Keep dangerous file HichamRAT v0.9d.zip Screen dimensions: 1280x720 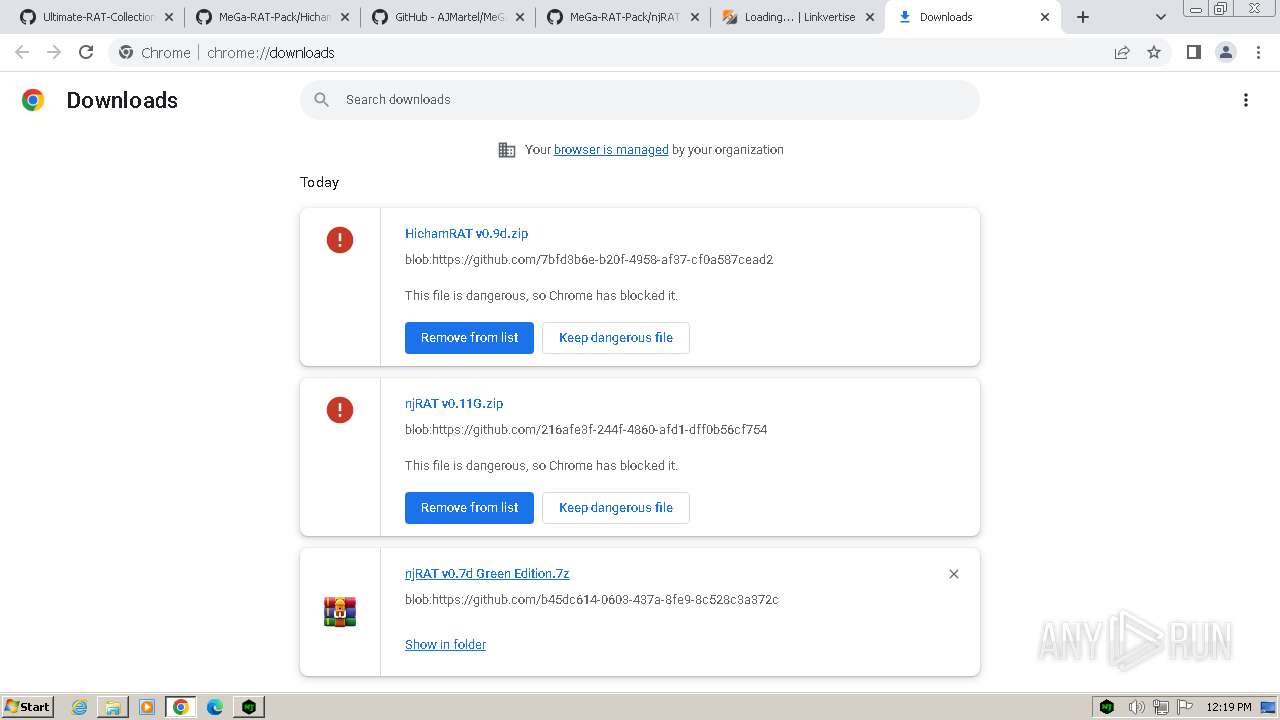[x=616, y=338]
